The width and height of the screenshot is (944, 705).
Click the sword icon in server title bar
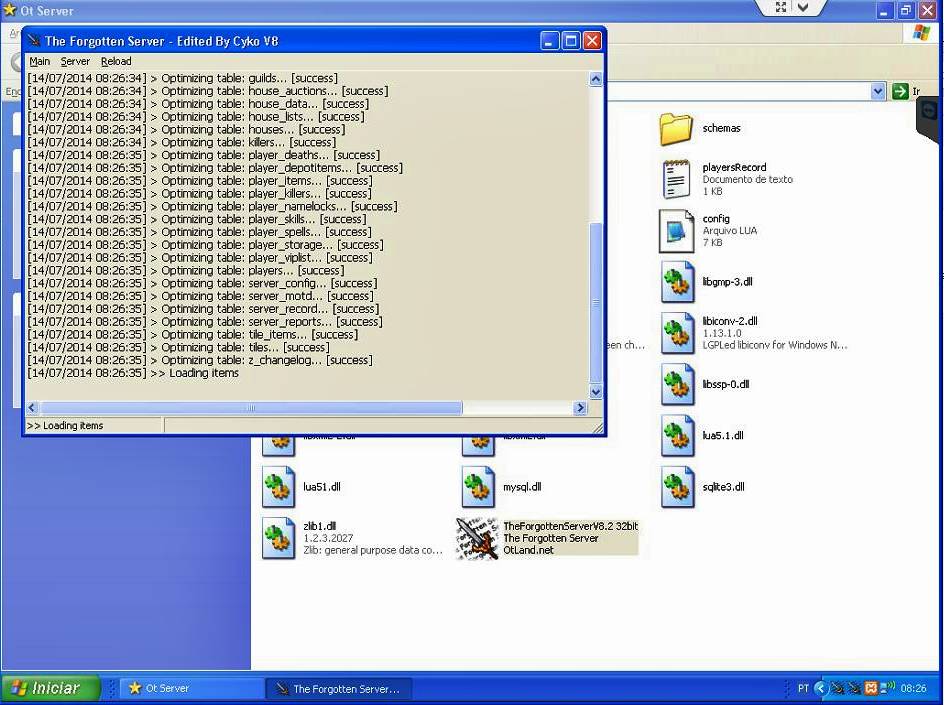(x=34, y=40)
